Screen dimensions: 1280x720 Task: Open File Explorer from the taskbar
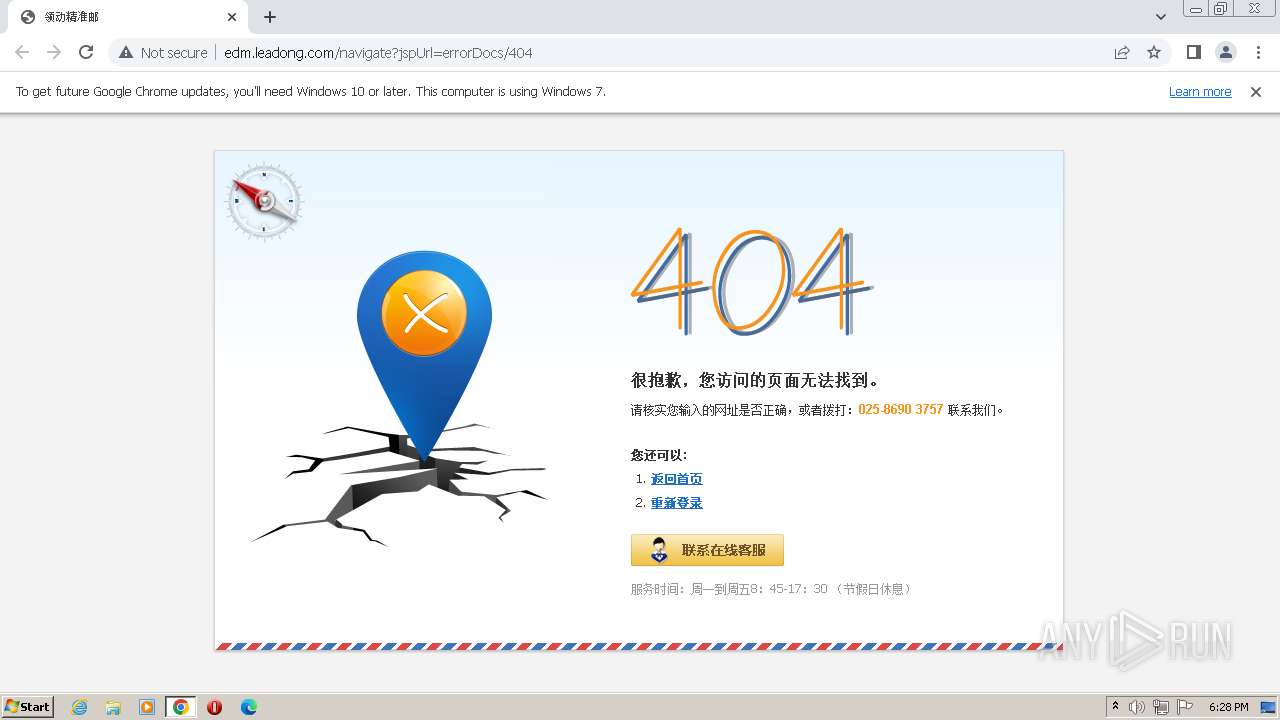click(x=113, y=707)
